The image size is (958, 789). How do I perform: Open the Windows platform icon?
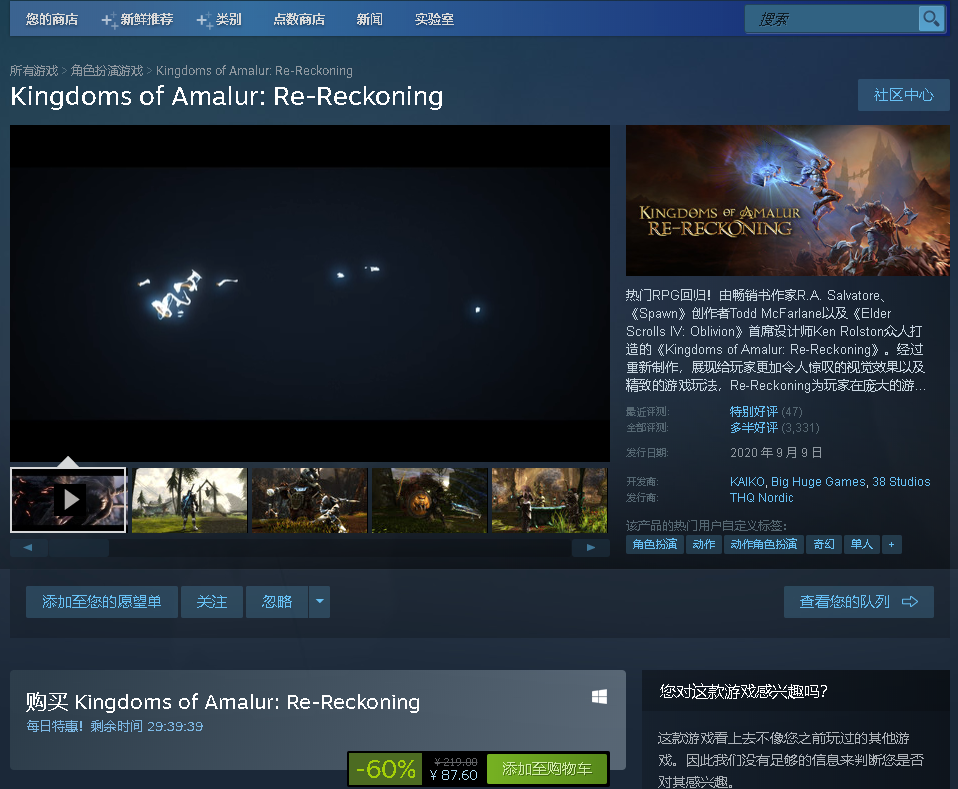point(599,697)
